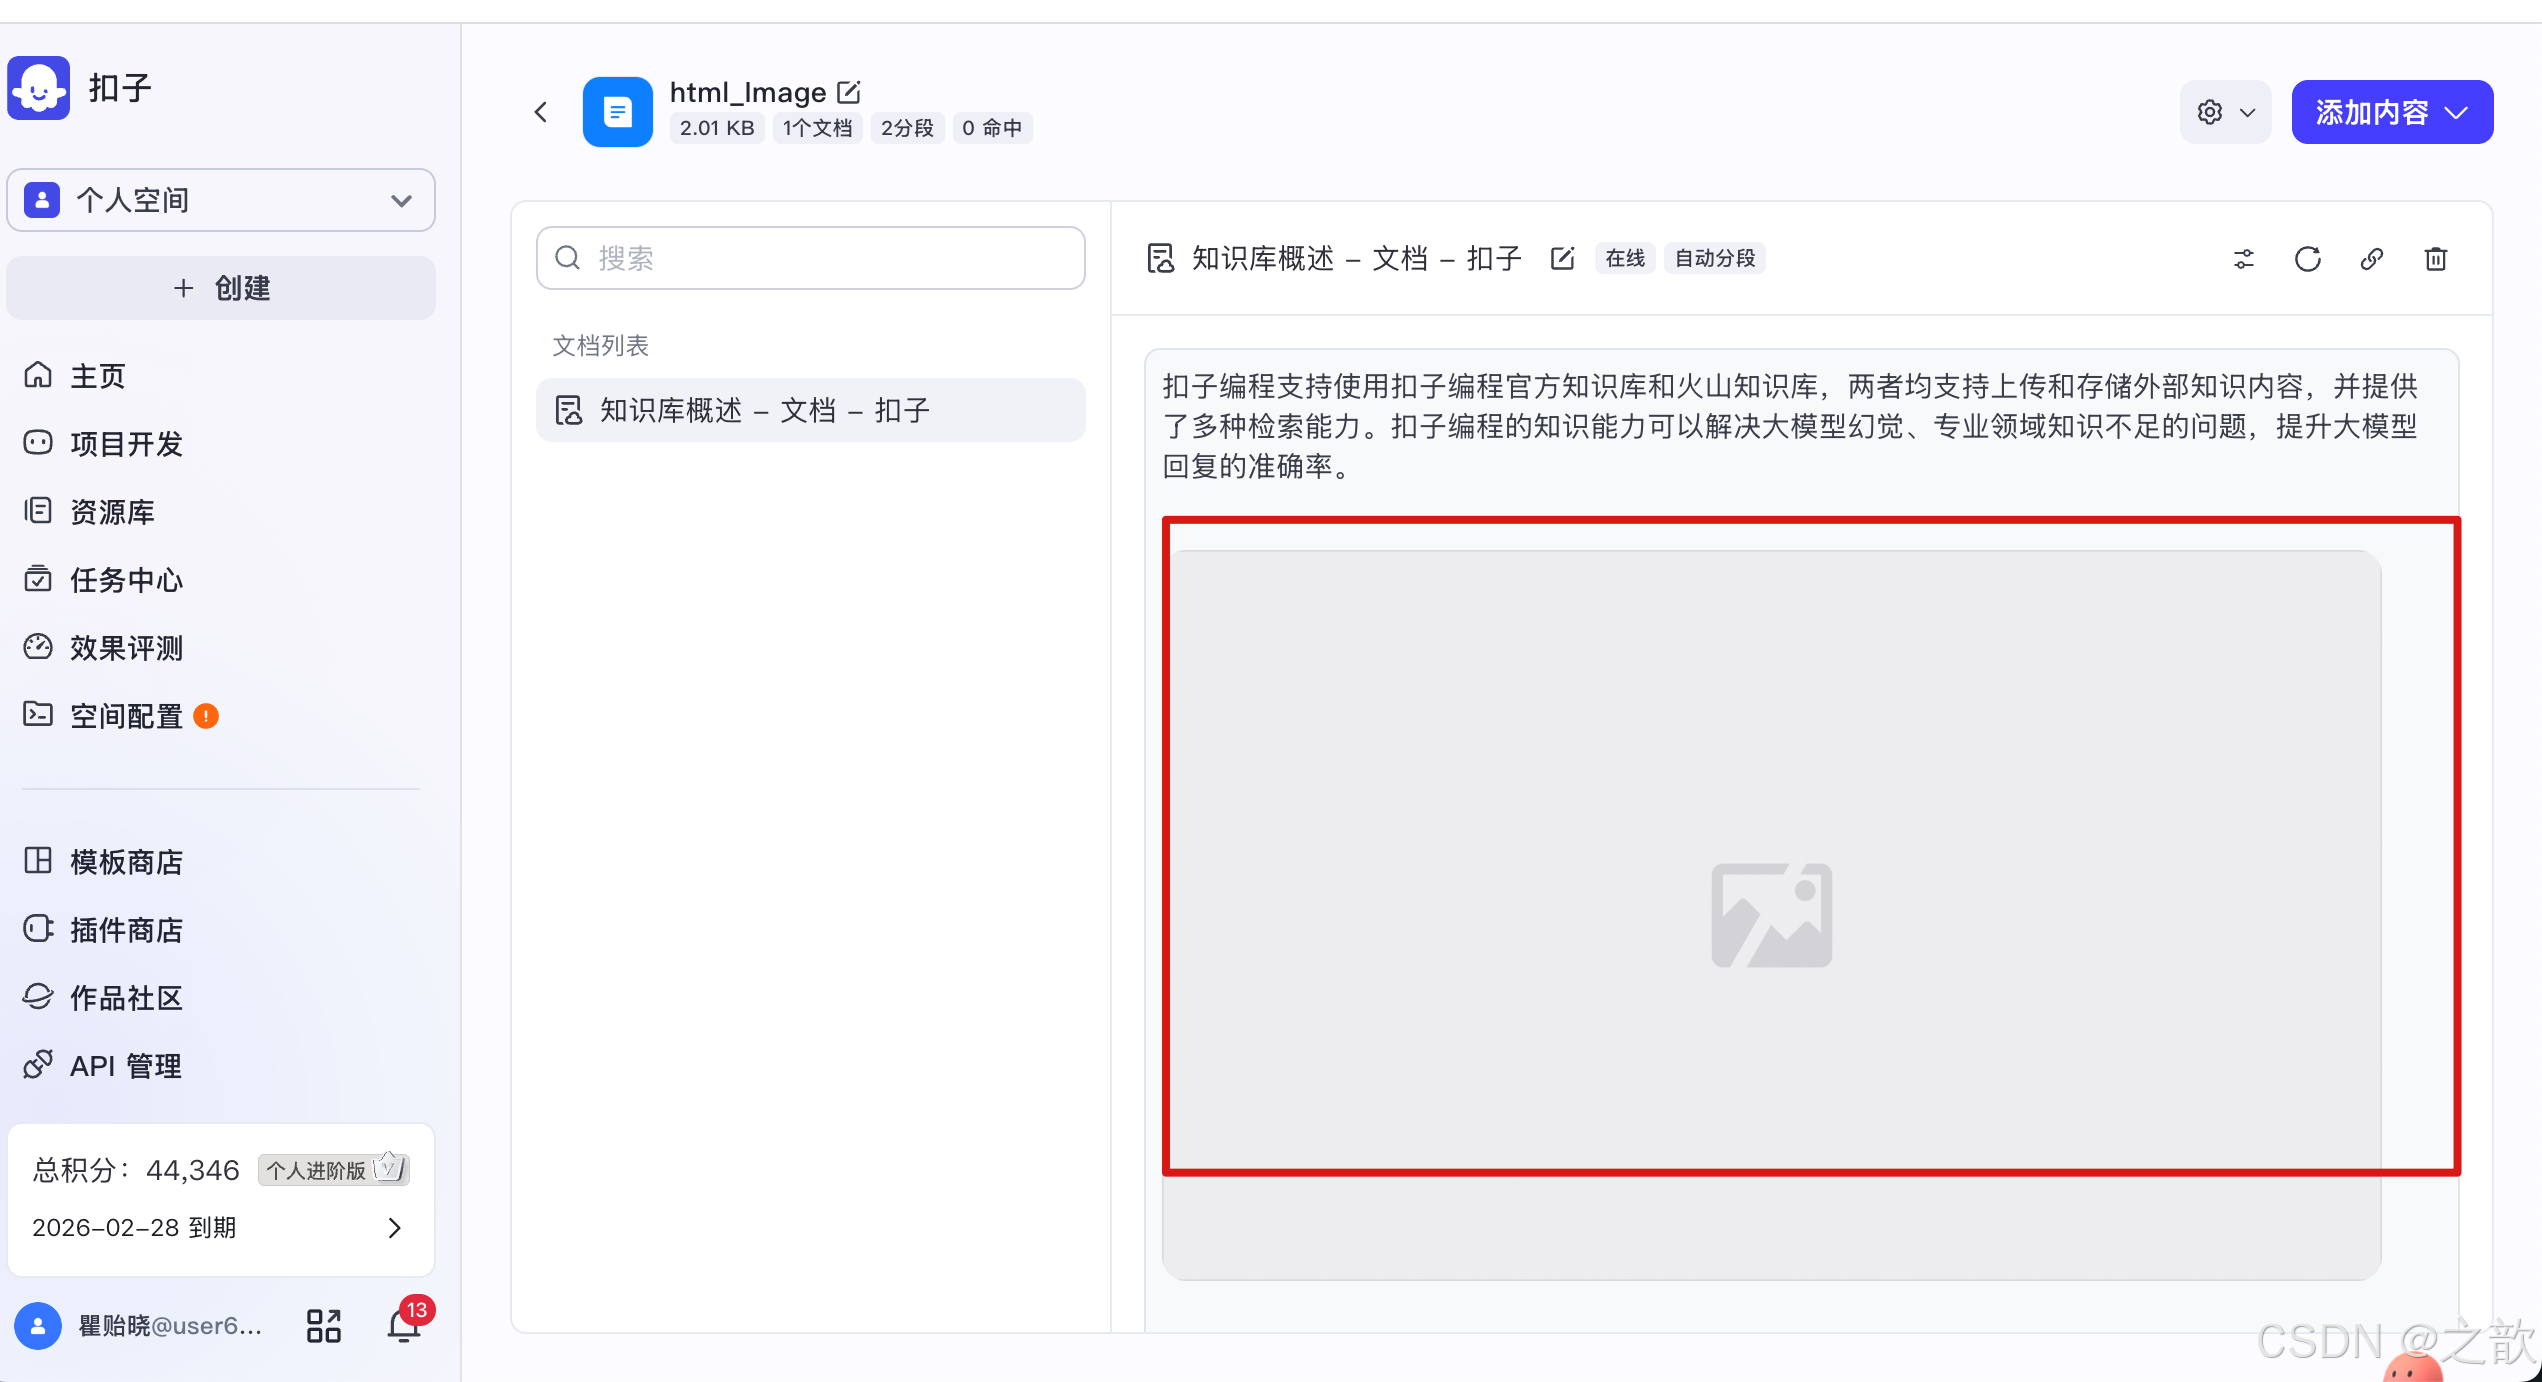The height and width of the screenshot is (1382, 2542).
Task: Open the 扣子 logo icon
Action: click(38, 88)
